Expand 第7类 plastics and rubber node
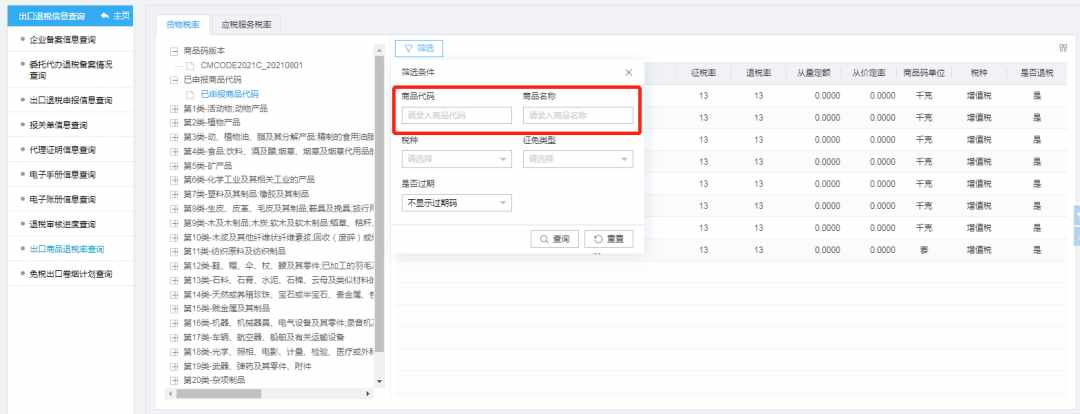The width and height of the screenshot is (1080, 414). [174, 194]
